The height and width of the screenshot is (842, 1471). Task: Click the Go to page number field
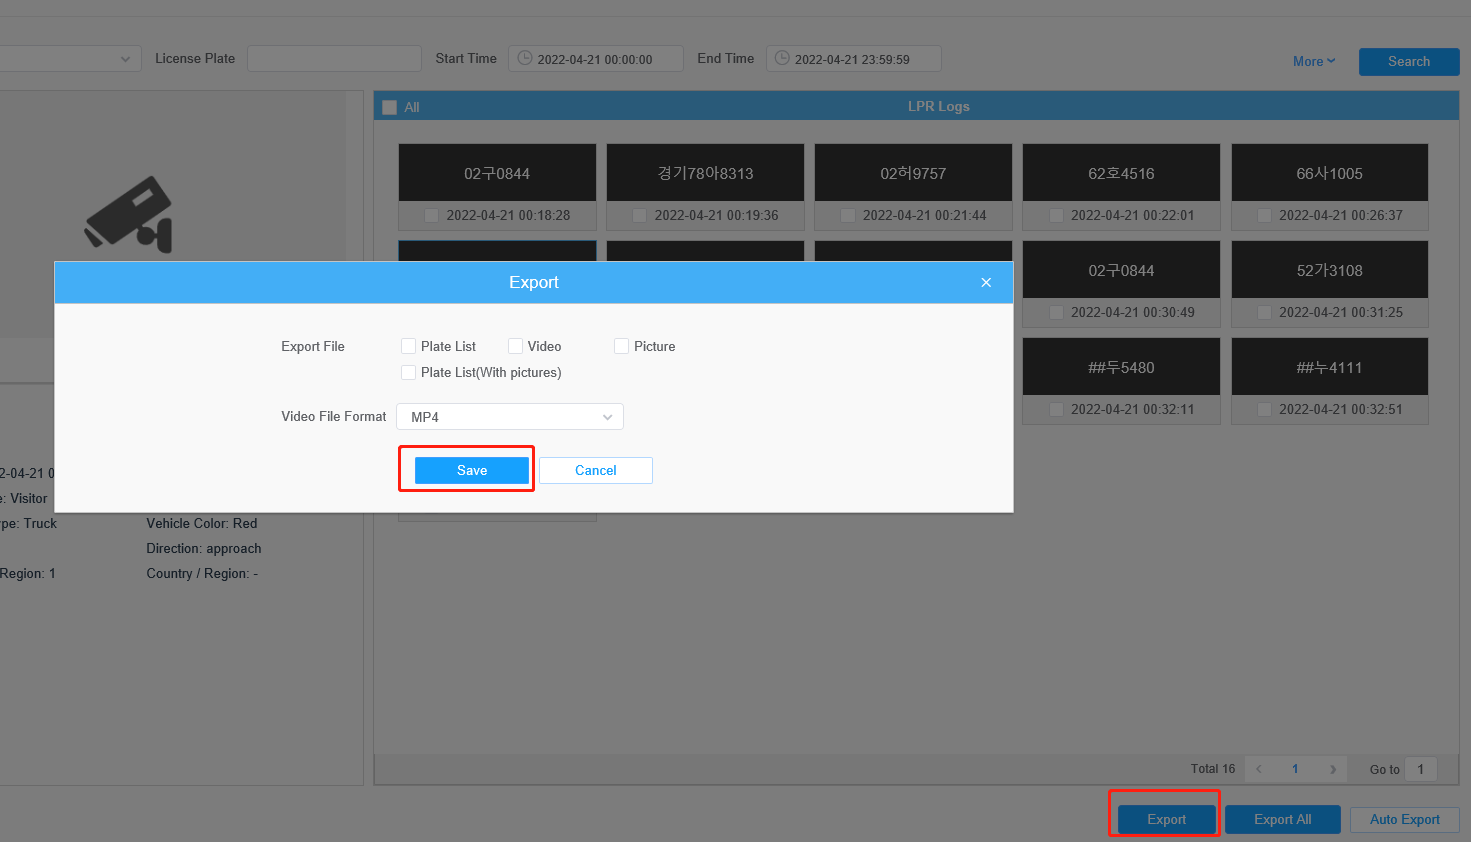click(x=1421, y=769)
